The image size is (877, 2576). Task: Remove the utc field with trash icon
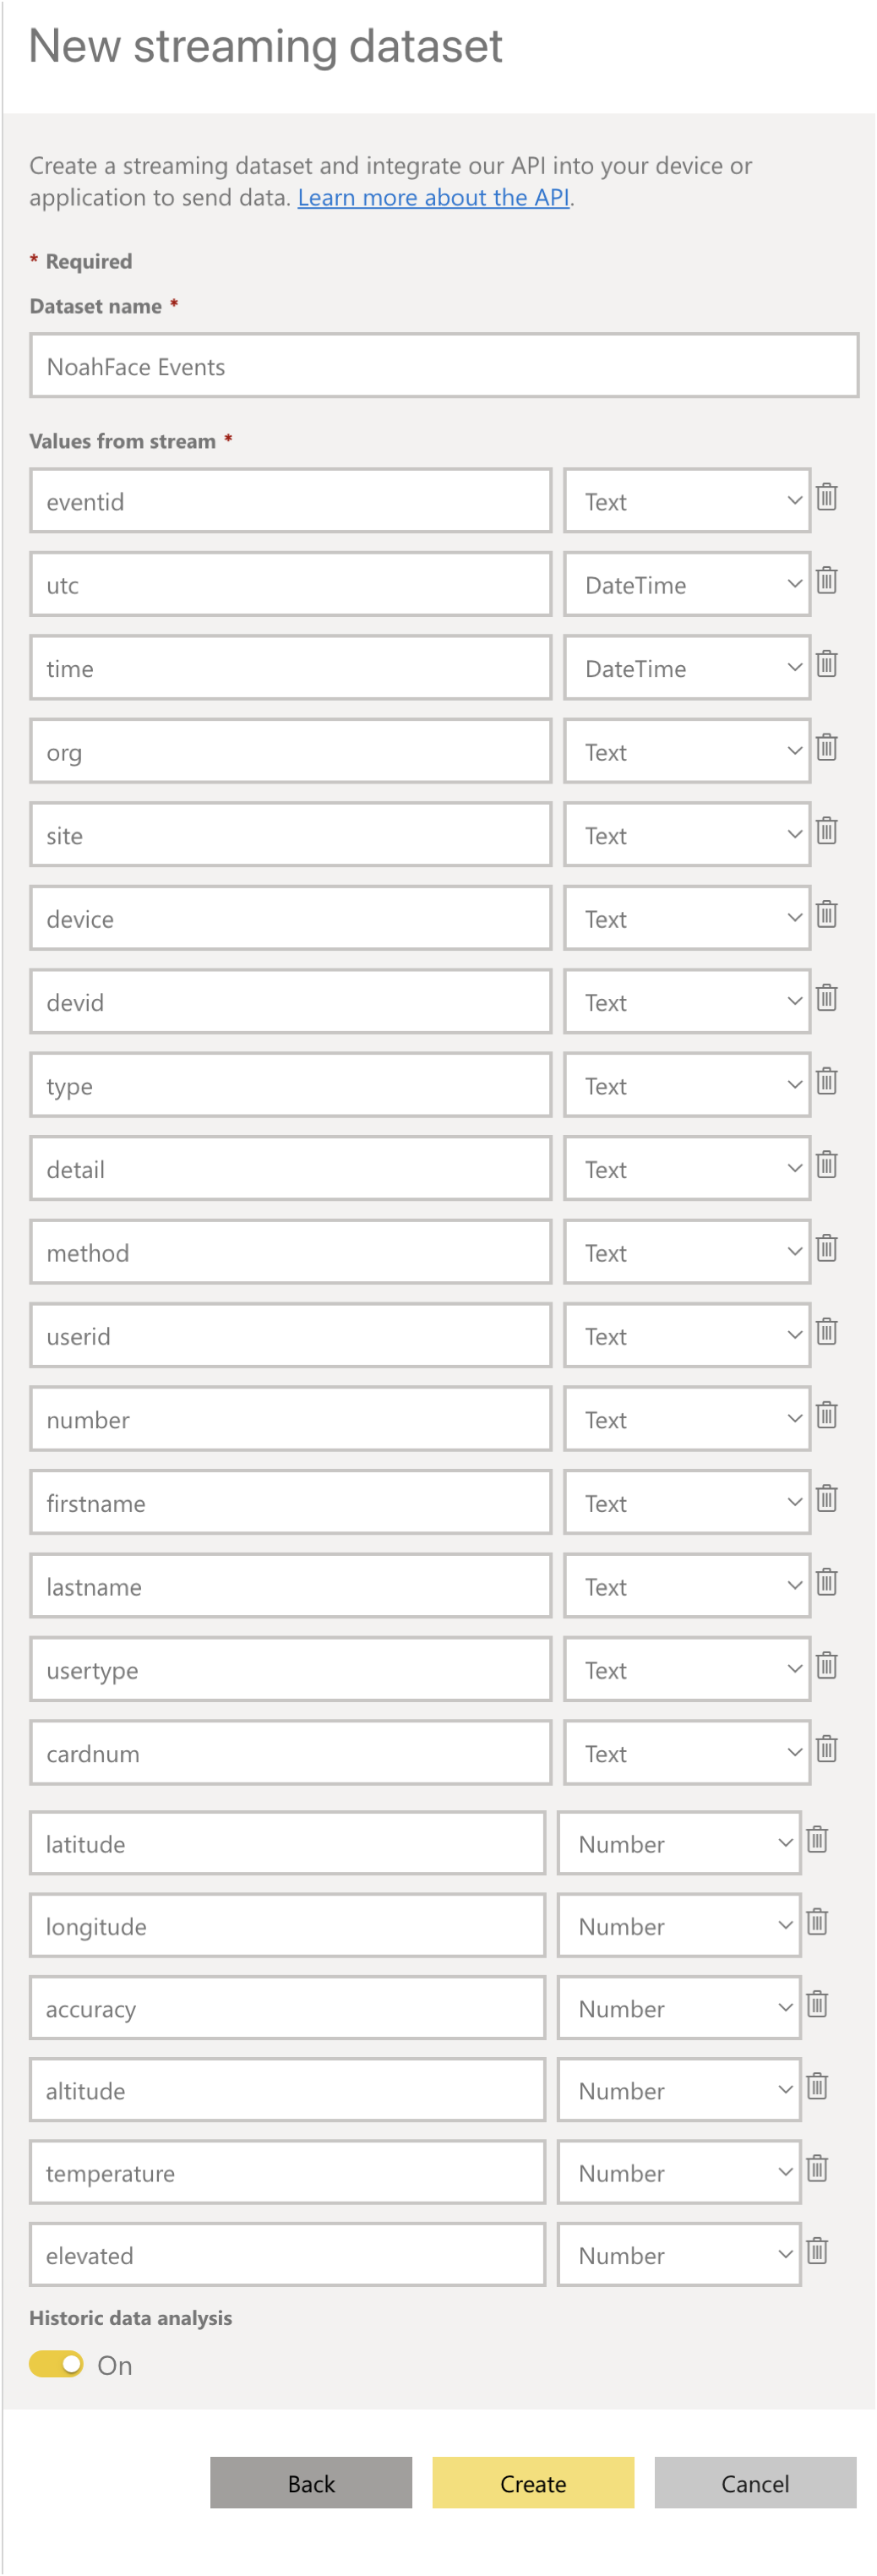pyautogui.click(x=826, y=581)
